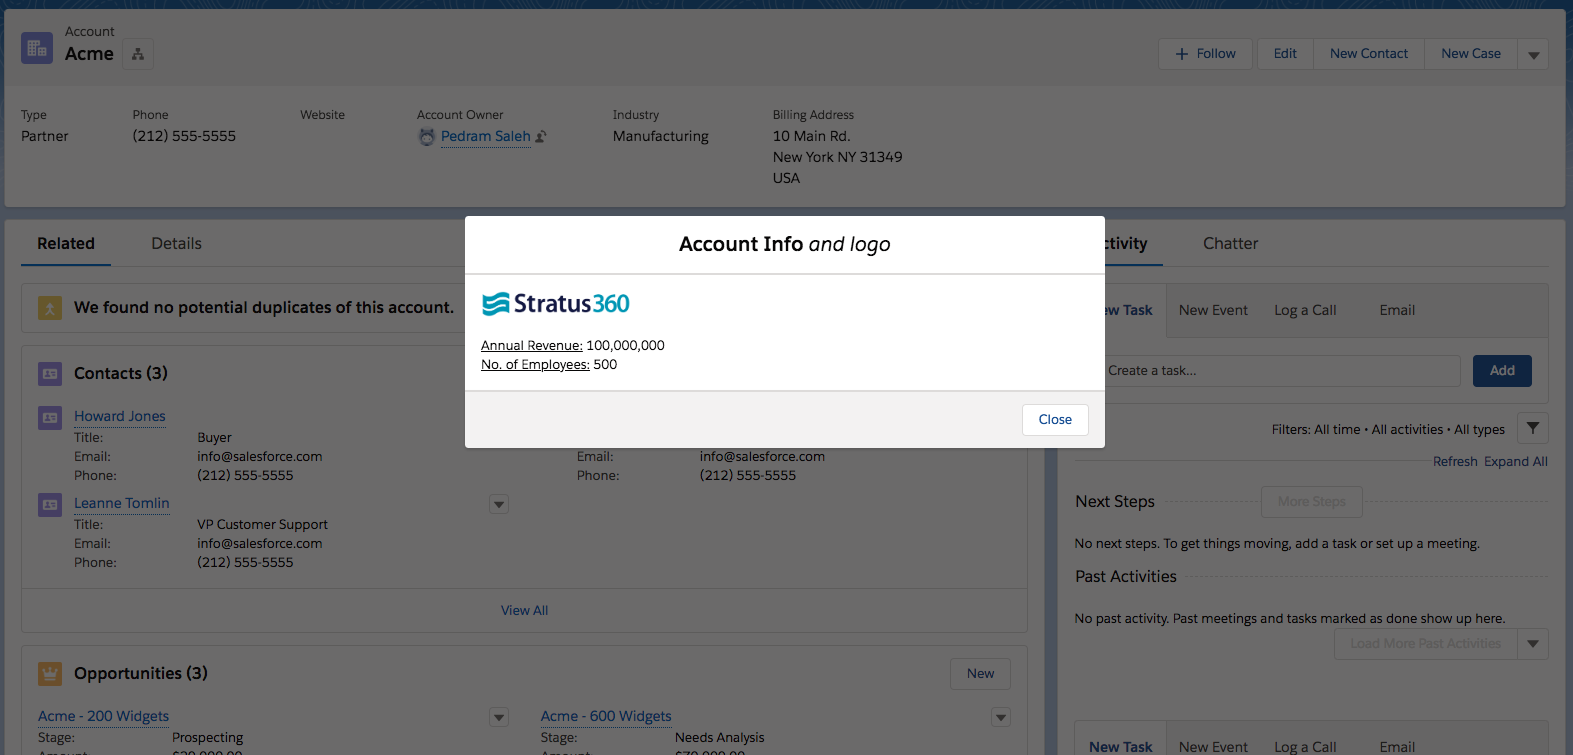The height and width of the screenshot is (755, 1573).
Task: Select the Log a Call tab
Action: tap(1305, 311)
